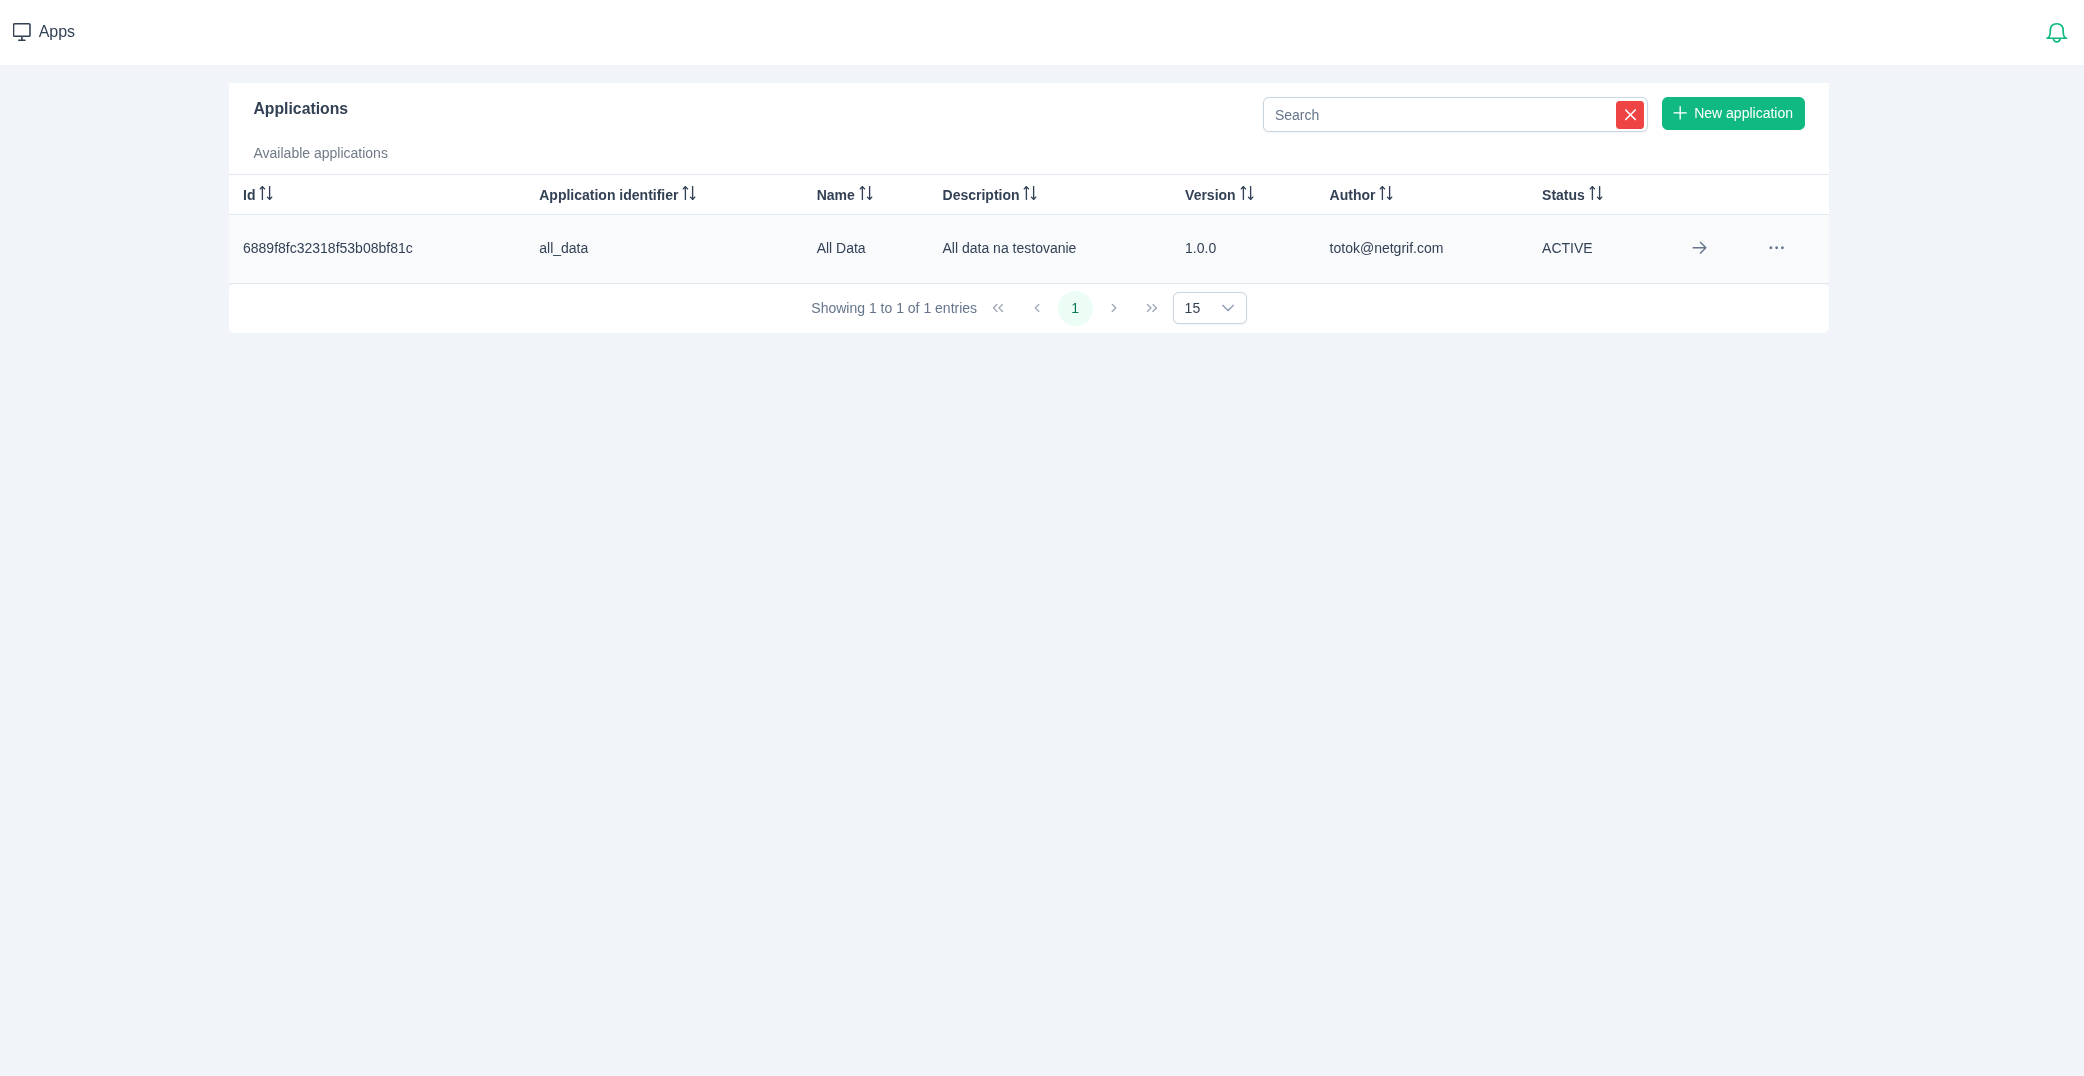Open the entries-per-page dropdown showing 15

tap(1209, 308)
